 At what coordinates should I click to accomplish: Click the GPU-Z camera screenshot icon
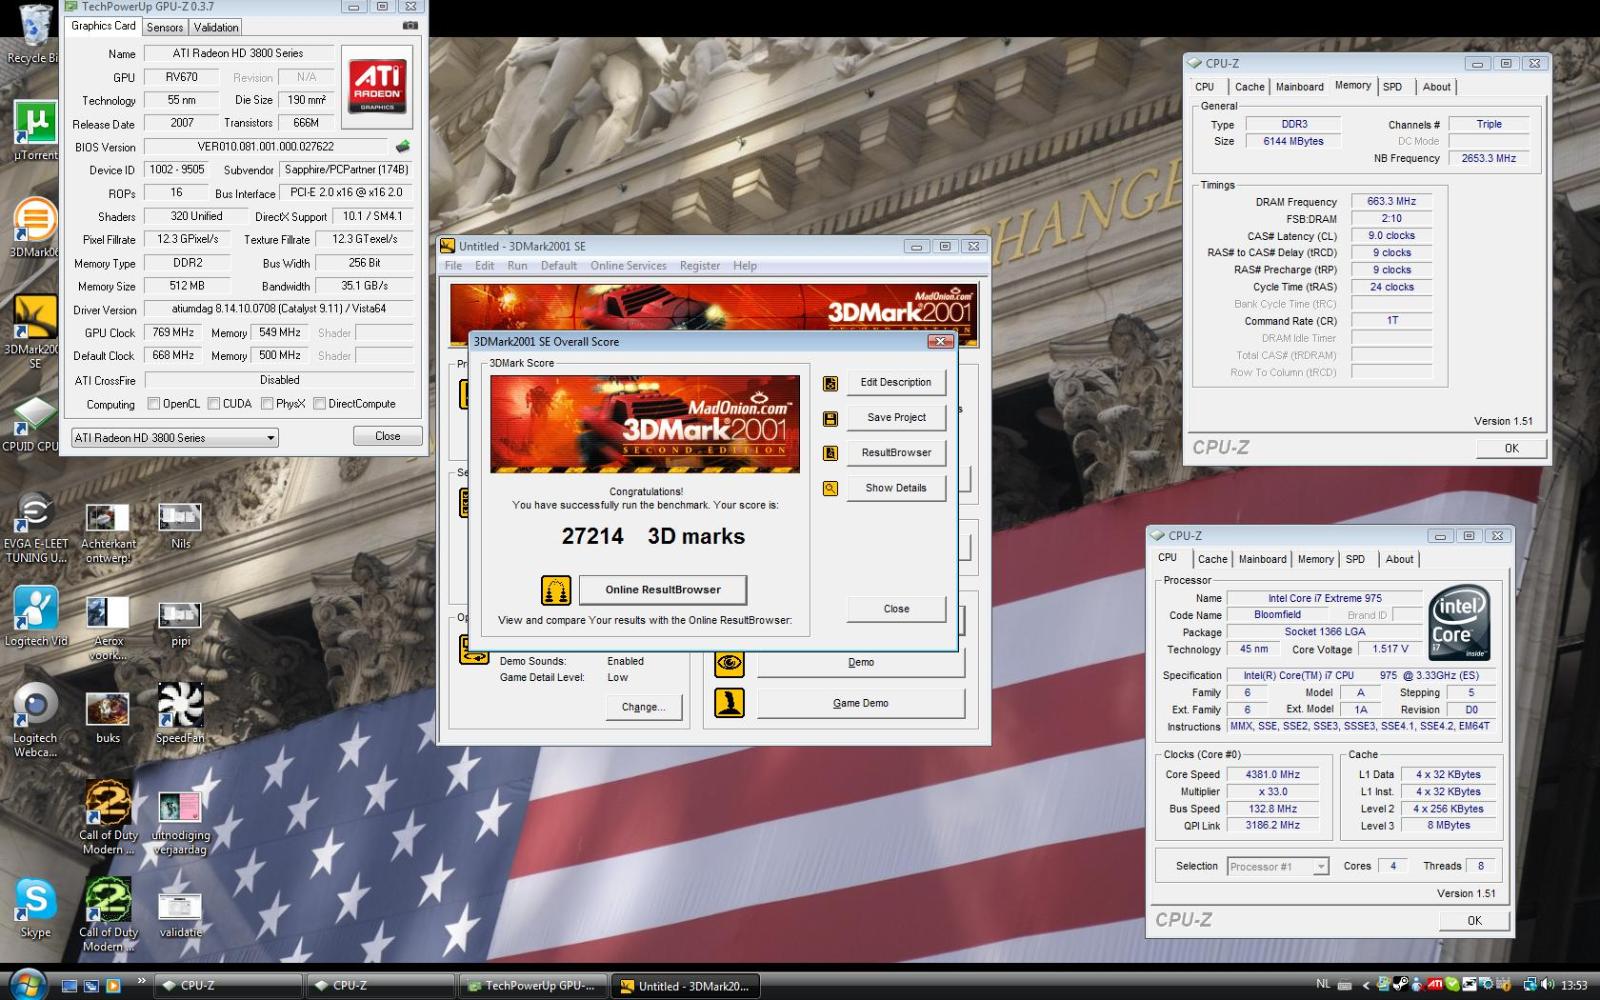click(x=410, y=26)
